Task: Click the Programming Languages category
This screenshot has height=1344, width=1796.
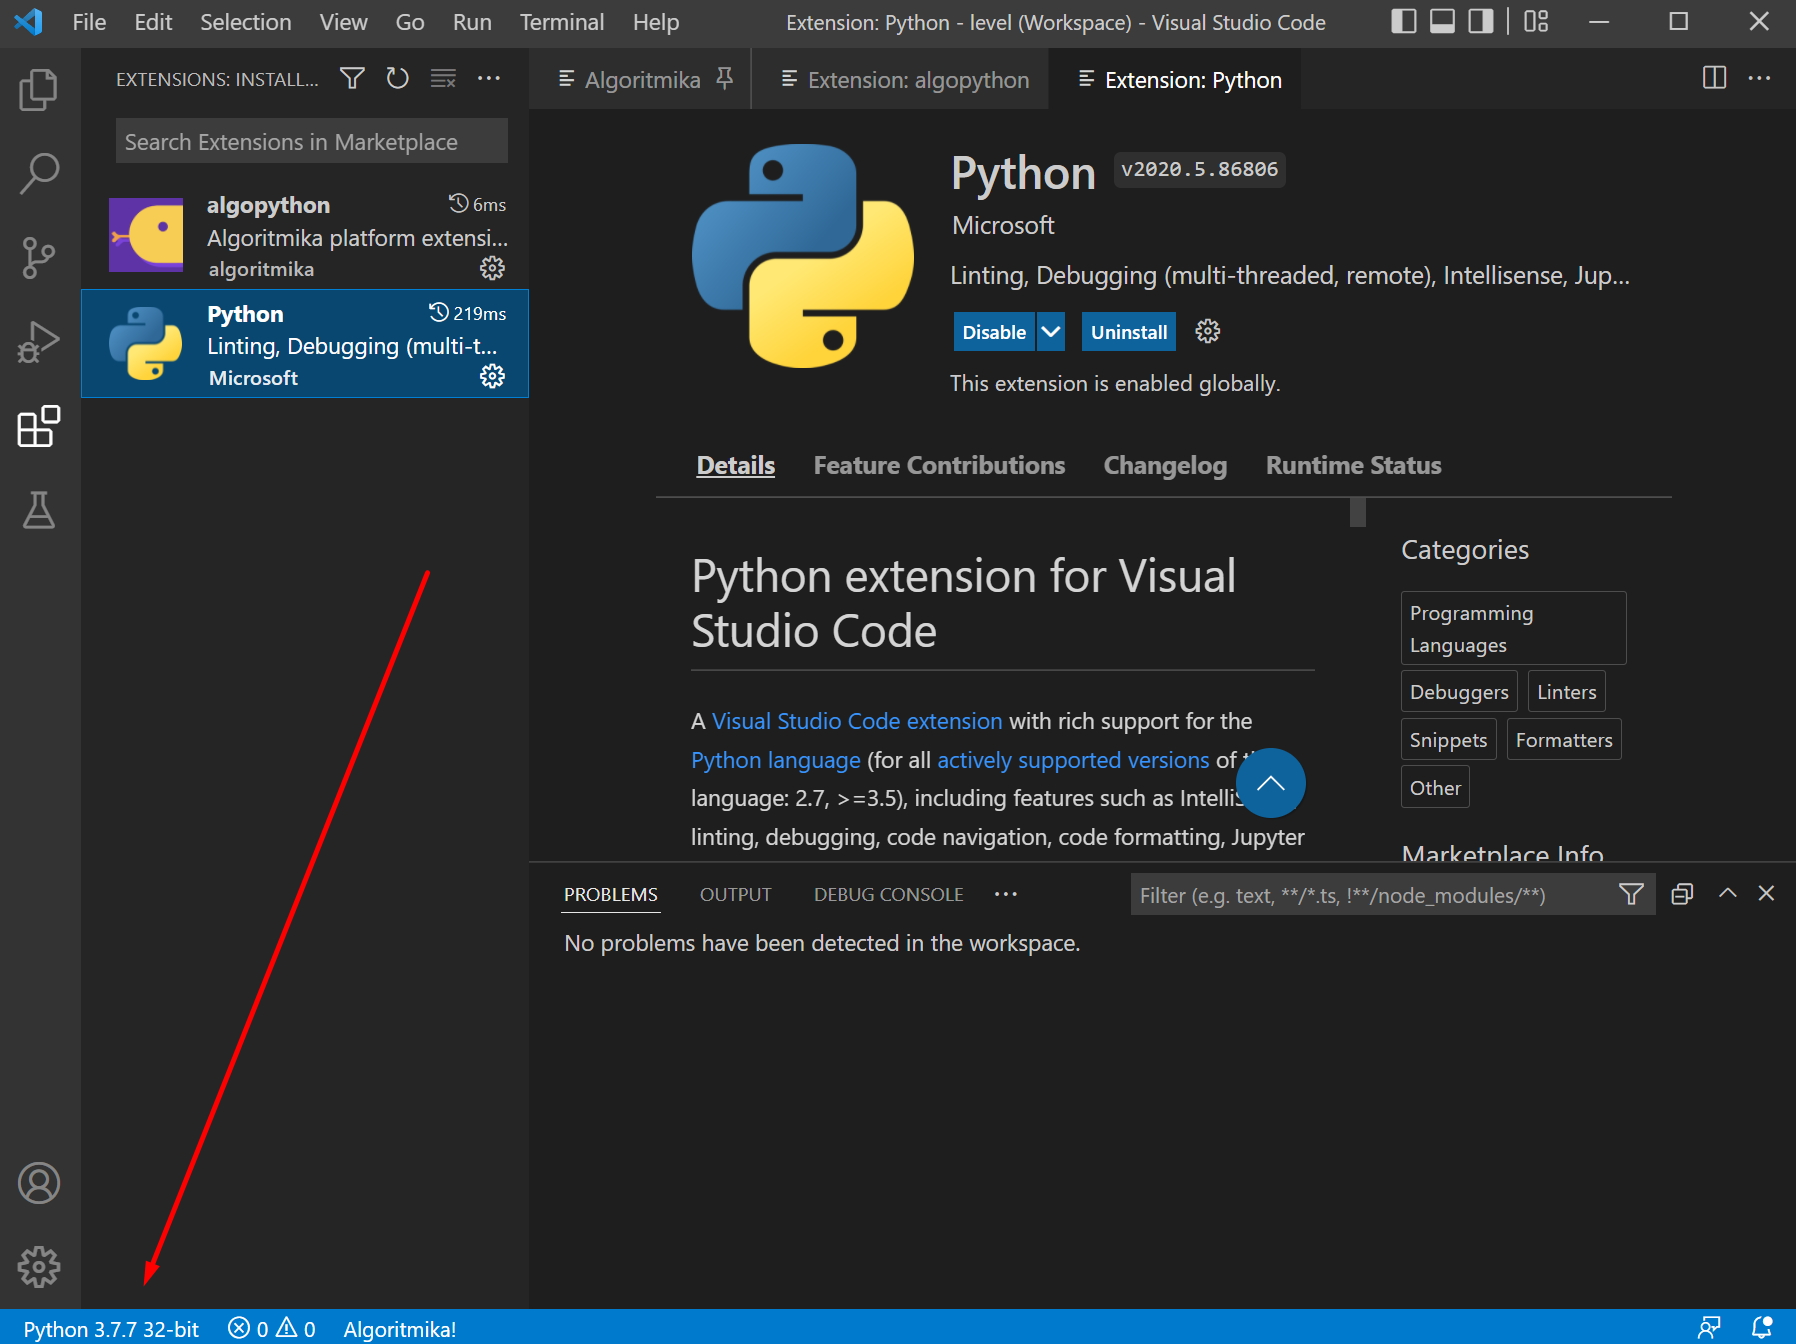Action: pos(1513,628)
